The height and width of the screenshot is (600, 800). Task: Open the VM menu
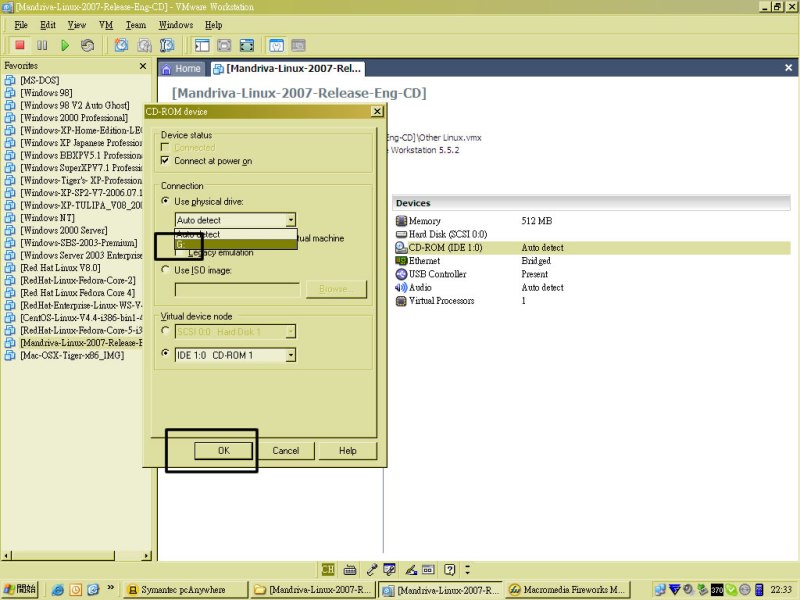[x=106, y=25]
